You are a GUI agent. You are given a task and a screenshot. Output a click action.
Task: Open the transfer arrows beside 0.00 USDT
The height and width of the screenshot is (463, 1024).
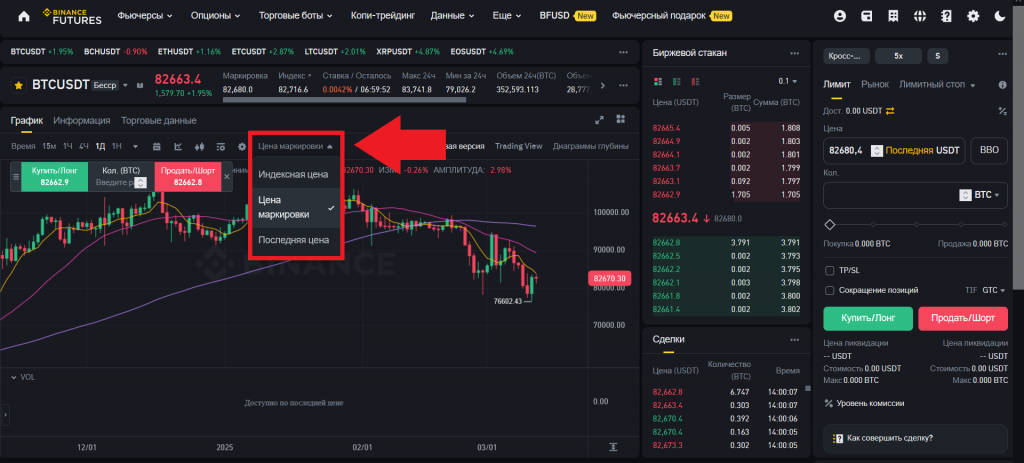click(x=889, y=110)
